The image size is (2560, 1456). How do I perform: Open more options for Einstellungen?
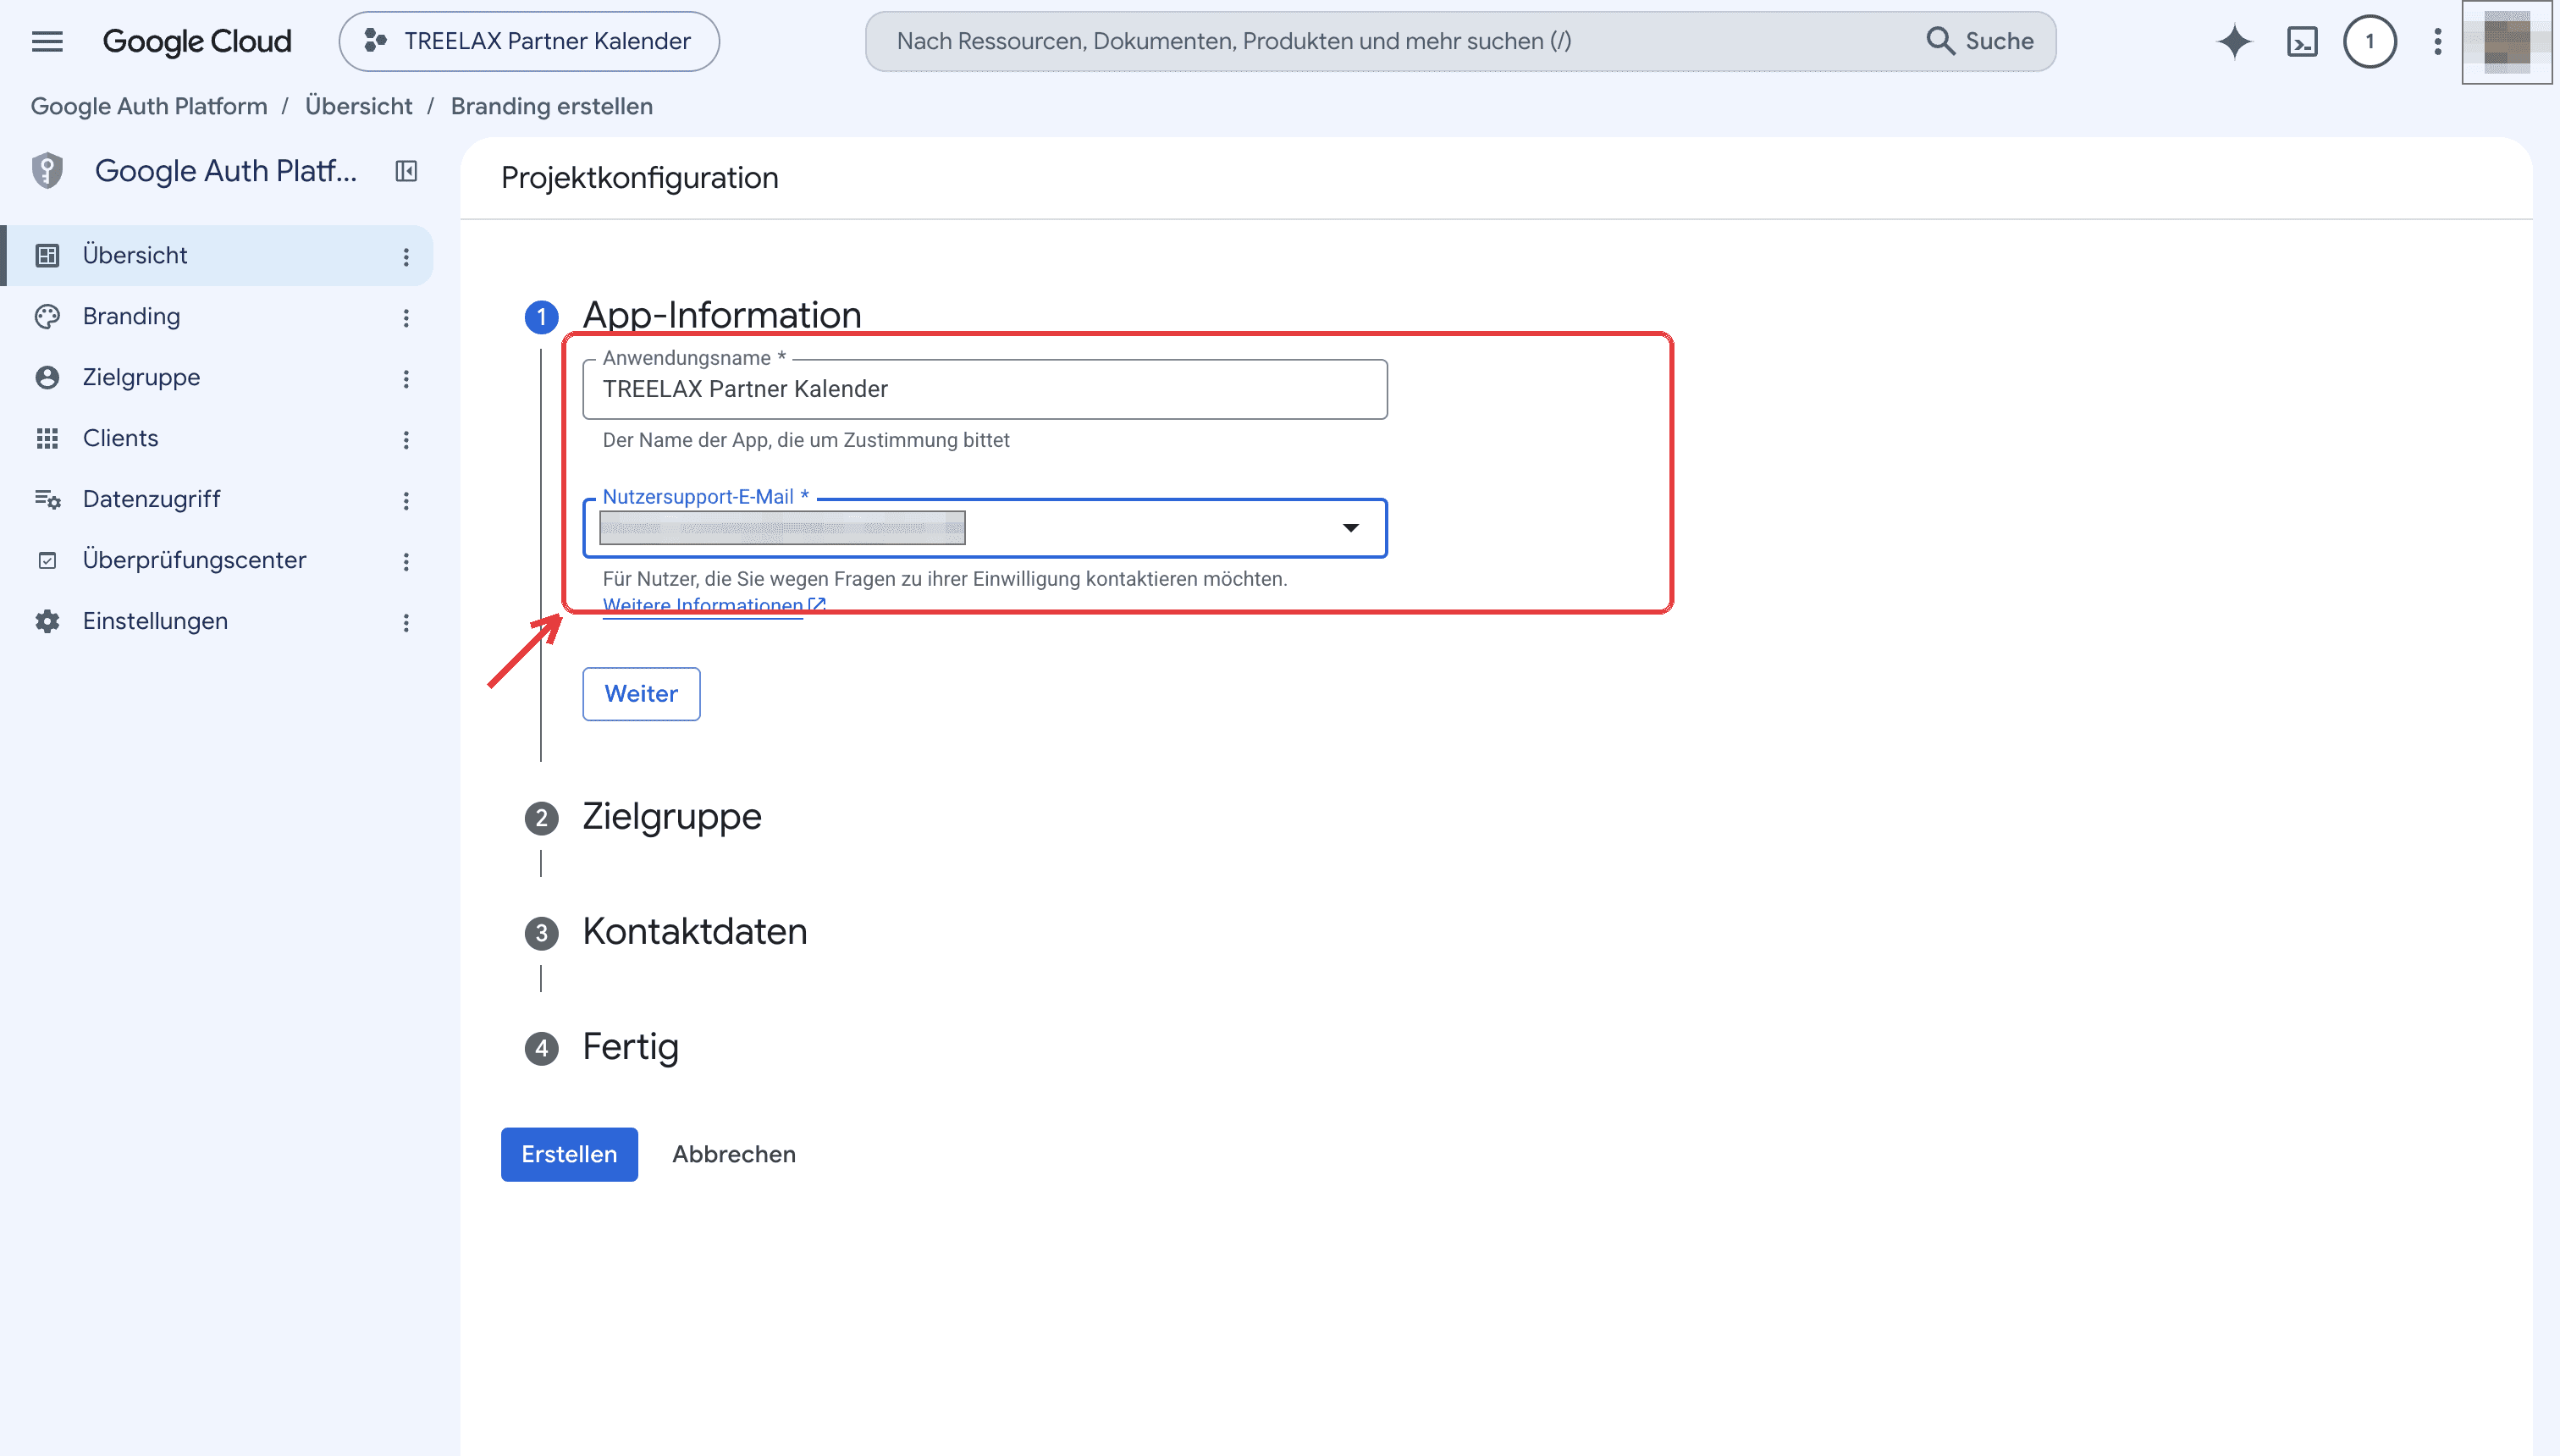pos(406,623)
